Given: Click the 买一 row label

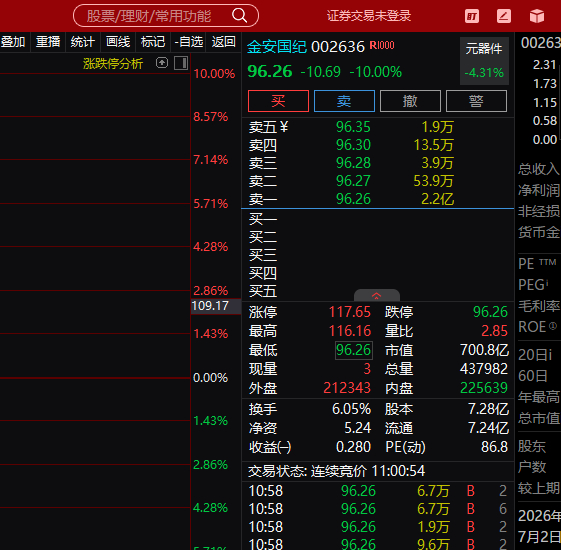Looking at the screenshot, I should [263, 219].
